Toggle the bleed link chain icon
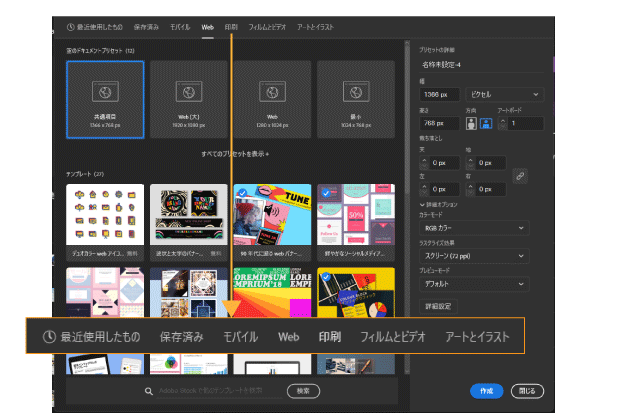 point(519,176)
